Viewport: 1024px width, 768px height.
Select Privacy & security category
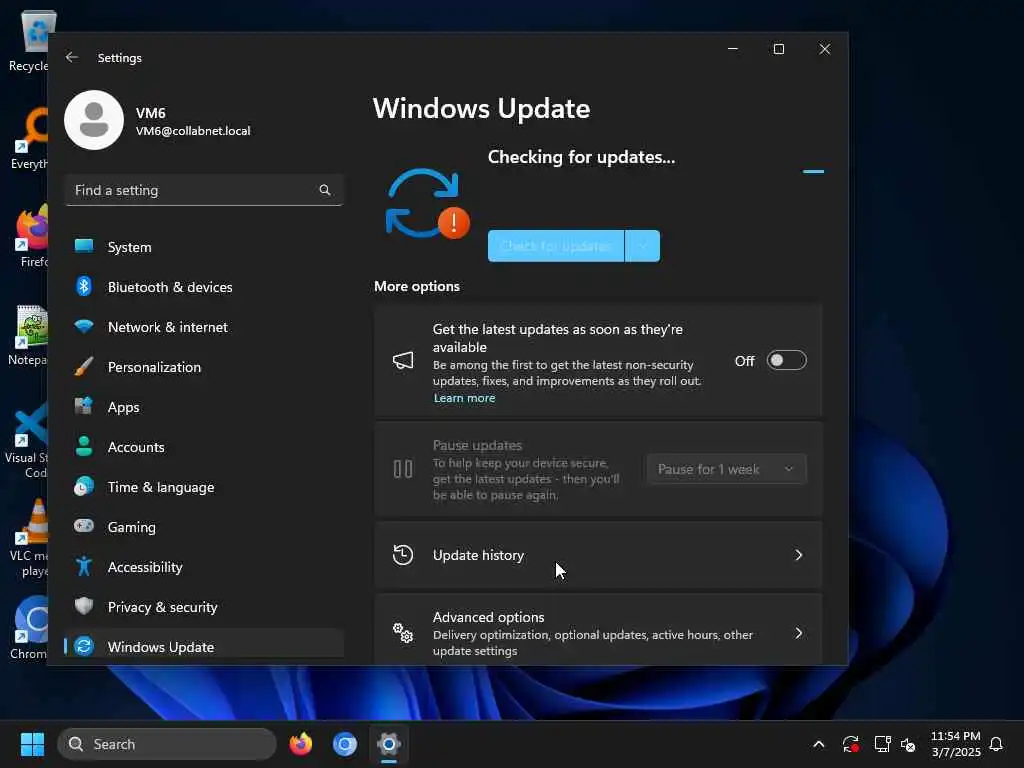point(204,607)
